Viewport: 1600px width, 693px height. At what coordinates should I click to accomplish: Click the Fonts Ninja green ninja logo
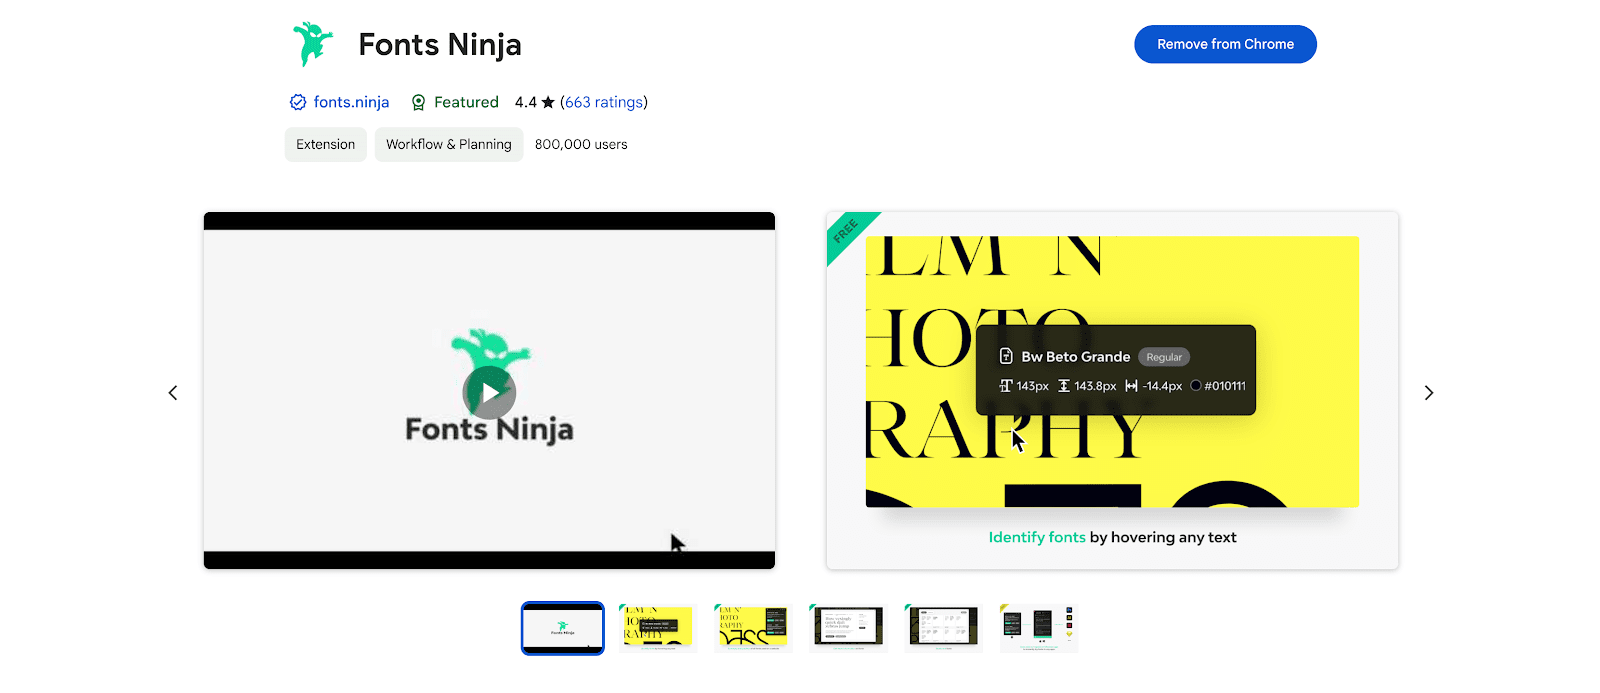point(312,44)
